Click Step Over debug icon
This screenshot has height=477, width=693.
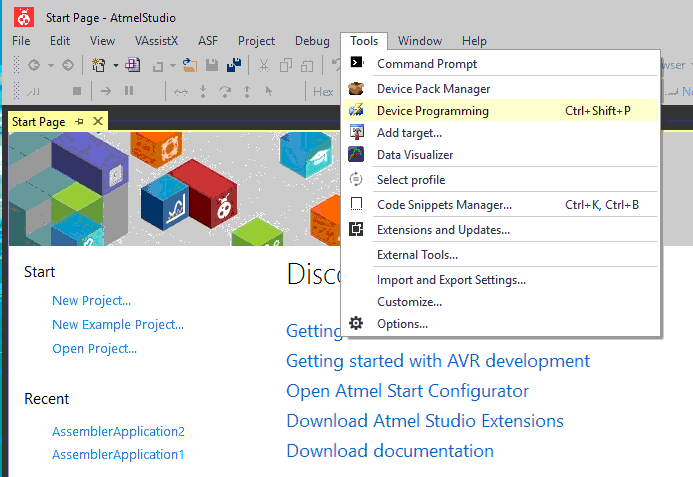coord(225,91)
